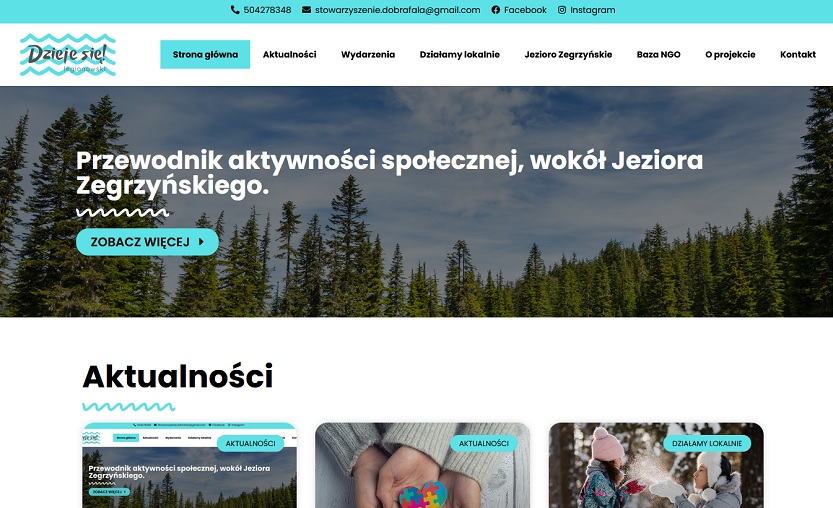The width and height of the screenshot is (833, 508).
Task: Click the Facebook logo icon
Action: [x=496, y=10]
